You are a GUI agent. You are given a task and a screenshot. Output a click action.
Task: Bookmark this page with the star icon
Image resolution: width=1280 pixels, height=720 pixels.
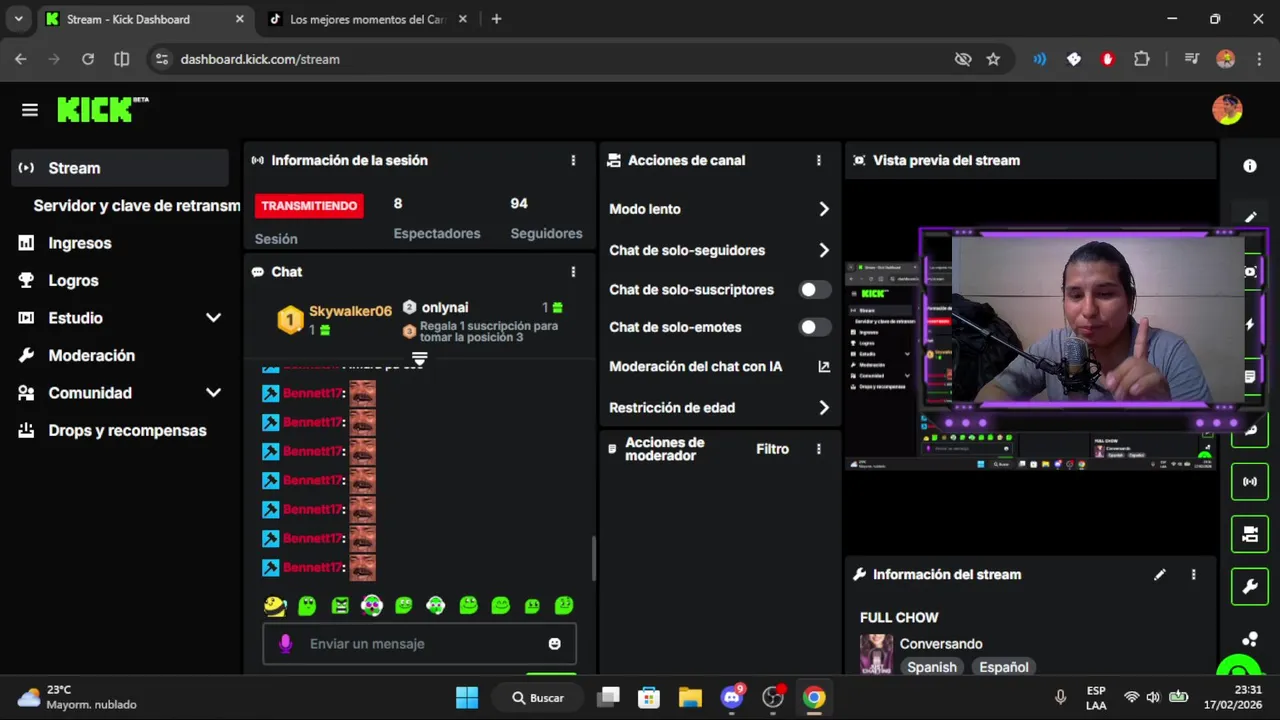993,59
